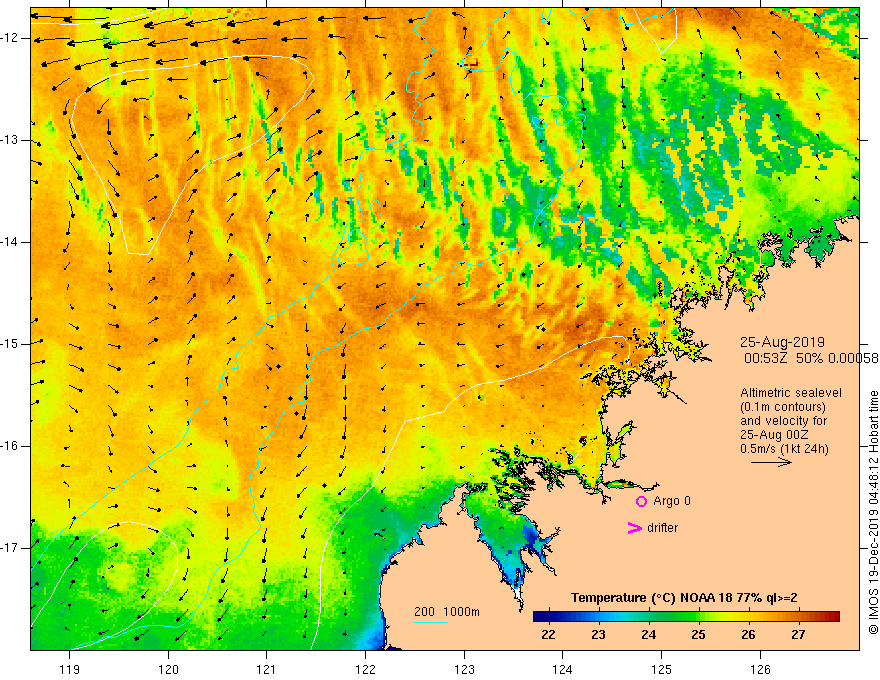Image resolution: width=880 pixels, height=680 pixels.
Task: Click the color bar value 24
Action: coord(648,635)
